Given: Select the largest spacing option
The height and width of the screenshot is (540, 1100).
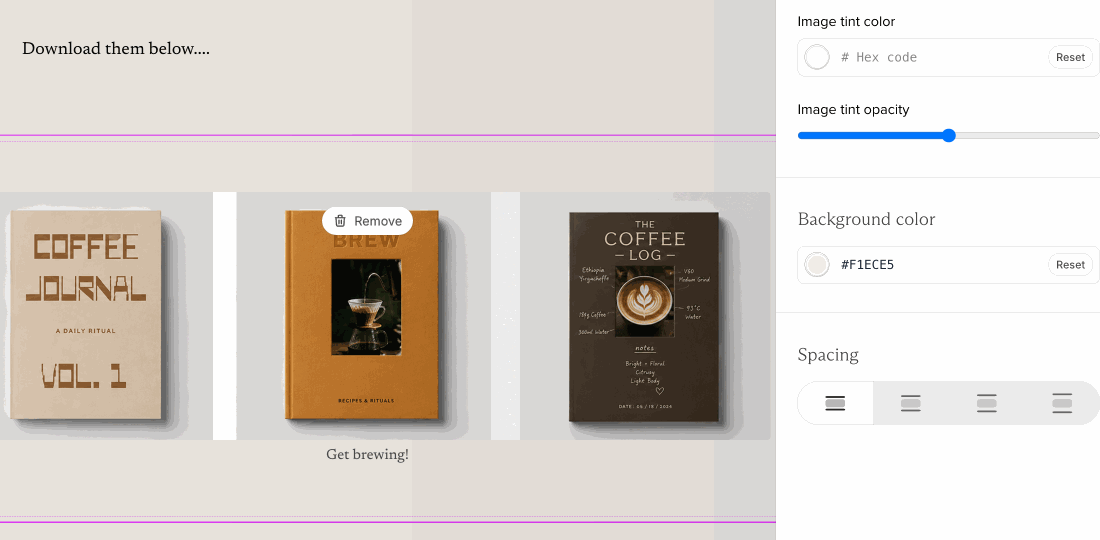Looking at the screenshot, I should [1062, 403].
